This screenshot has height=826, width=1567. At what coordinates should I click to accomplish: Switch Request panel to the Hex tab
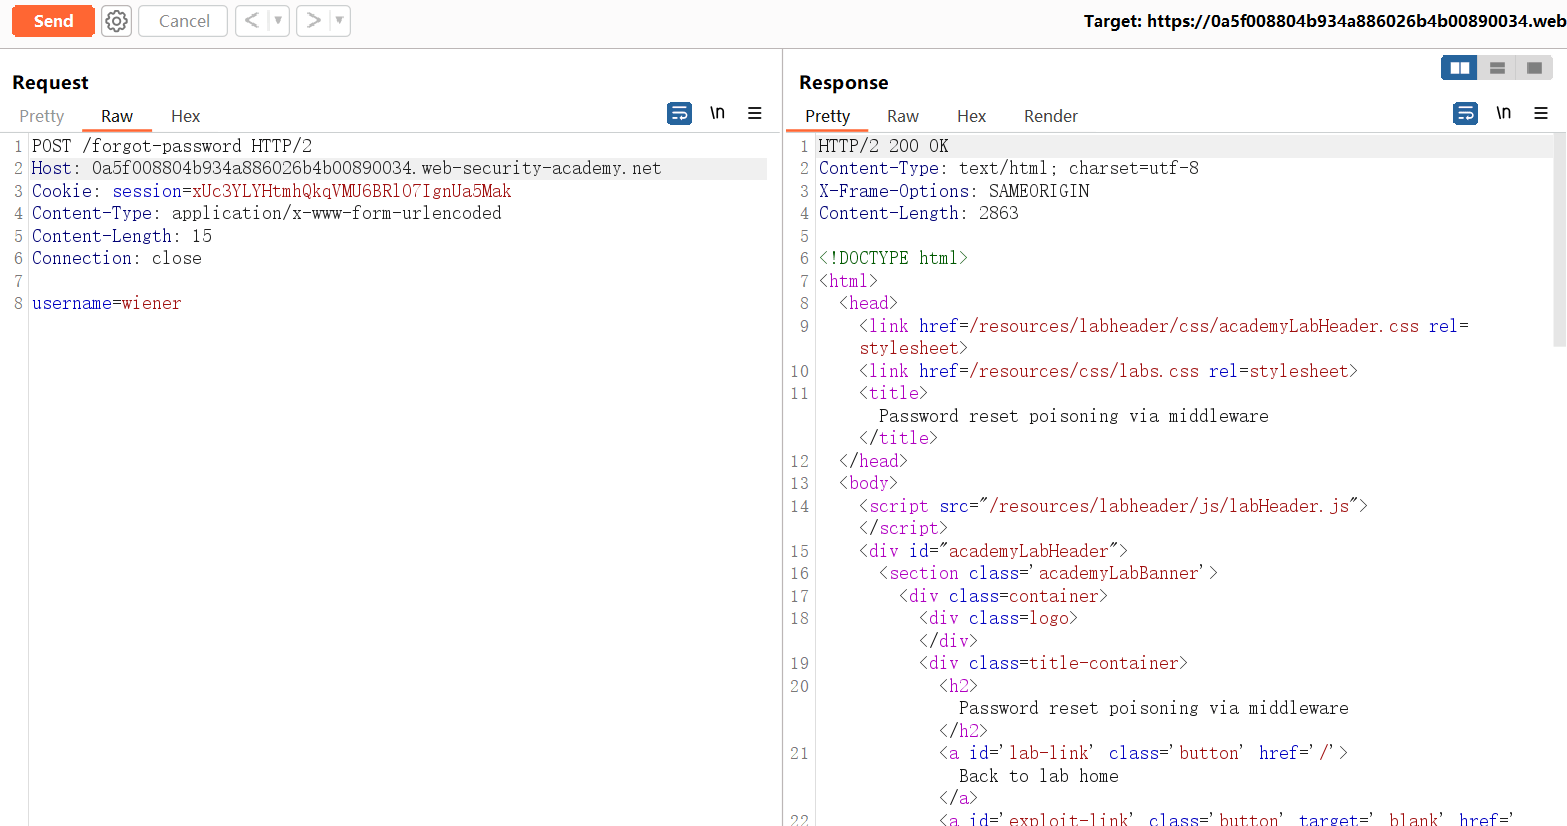click(x=185, y=116)
